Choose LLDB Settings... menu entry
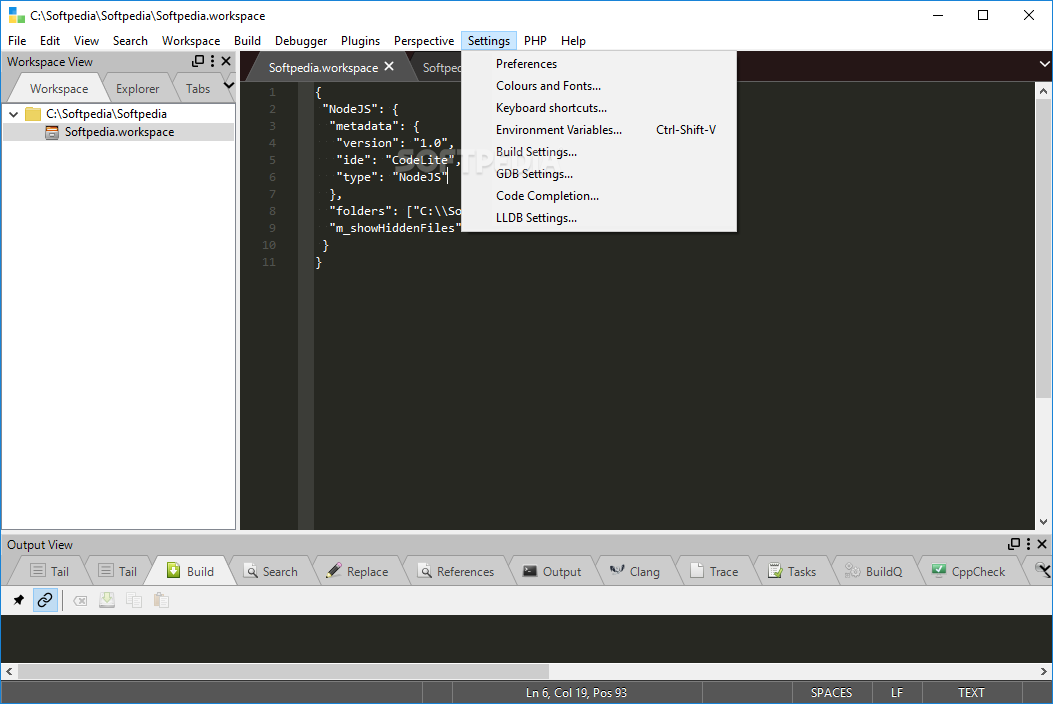The width and height of the screenshot is (1053, 704). pyautogui.click(x=599, y=218)
